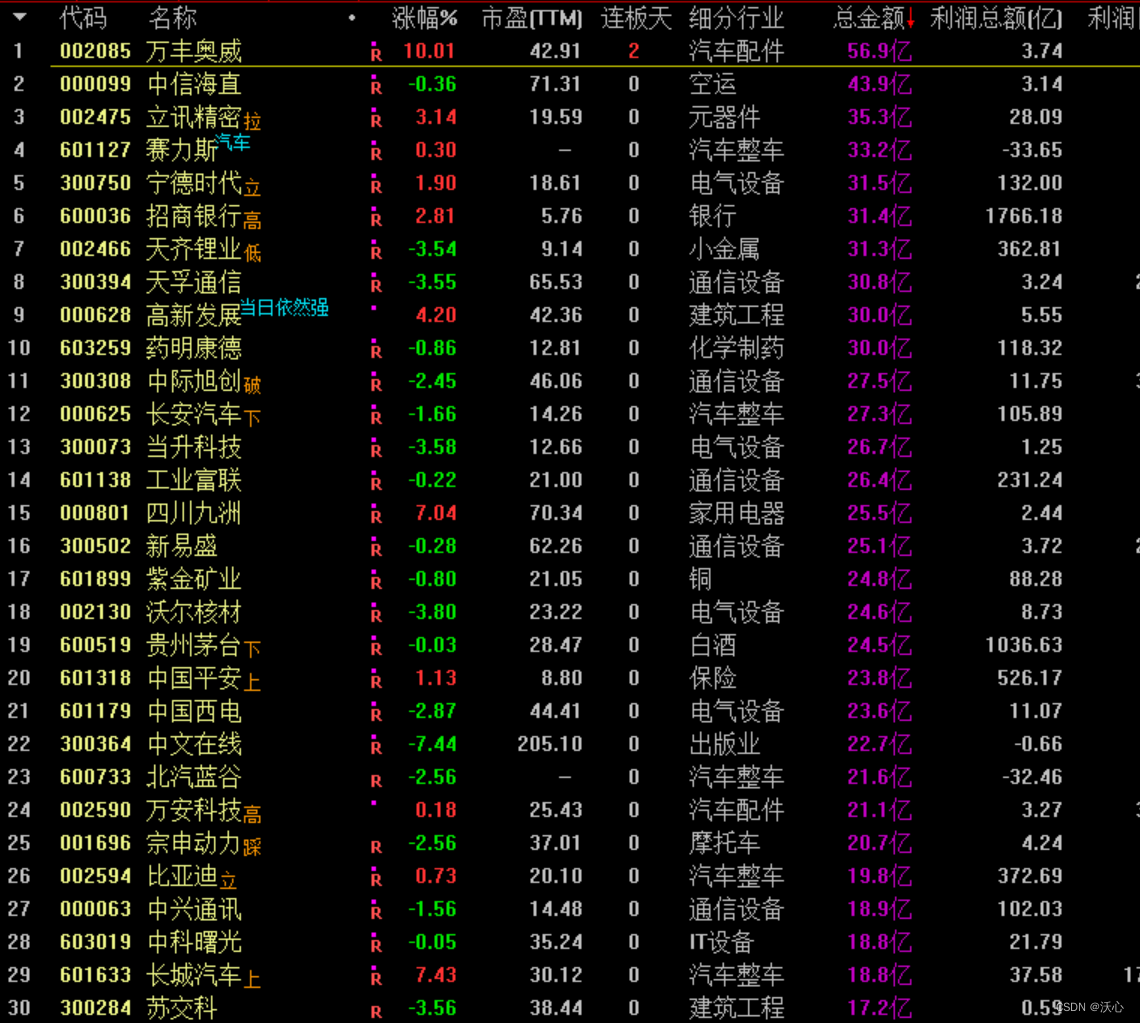Image resolution: width=1140 pixels, height=1023 pixels.
Task: Click the R marker icon for 药明康德
Action: (x=376, y=349)
